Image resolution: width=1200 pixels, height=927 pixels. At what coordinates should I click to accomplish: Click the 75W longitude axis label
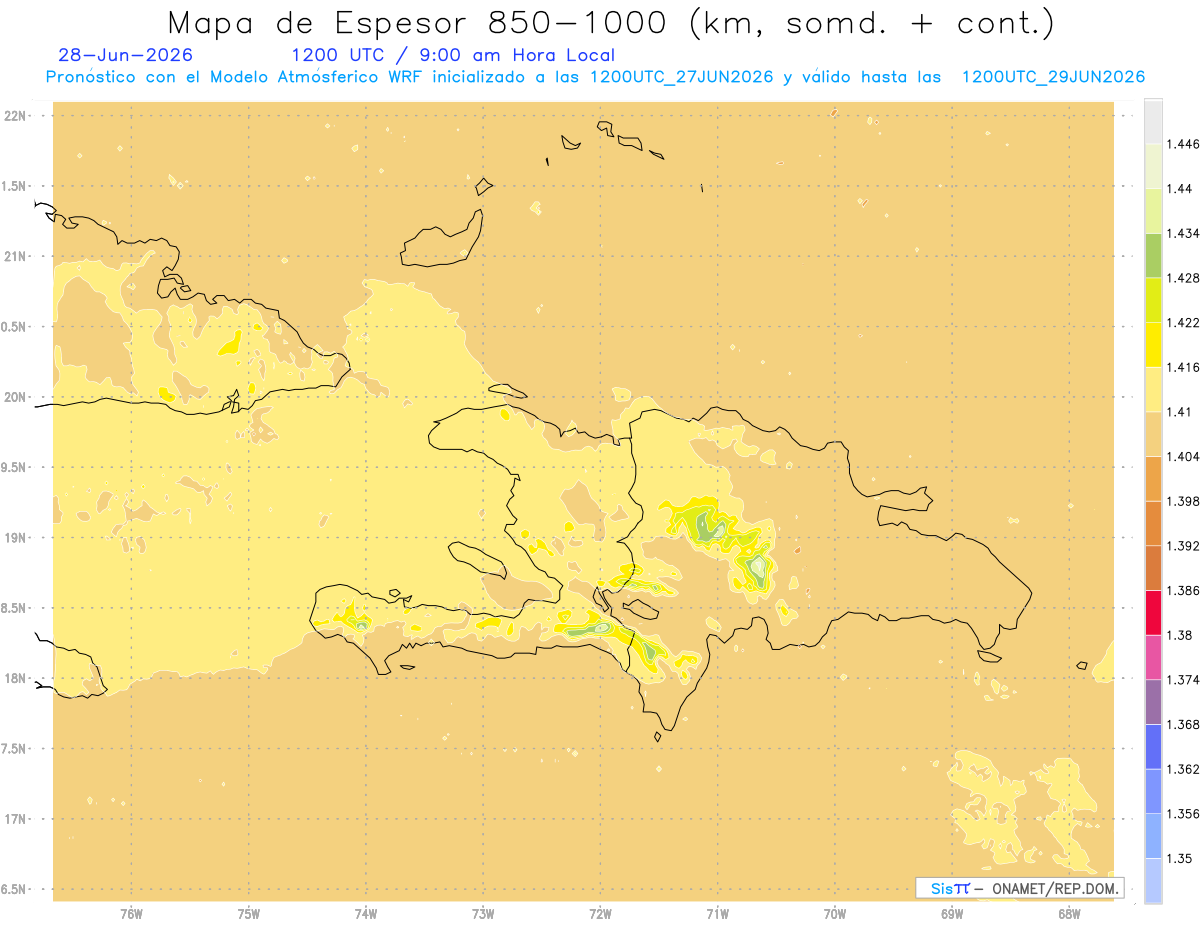tap(249, 913)
